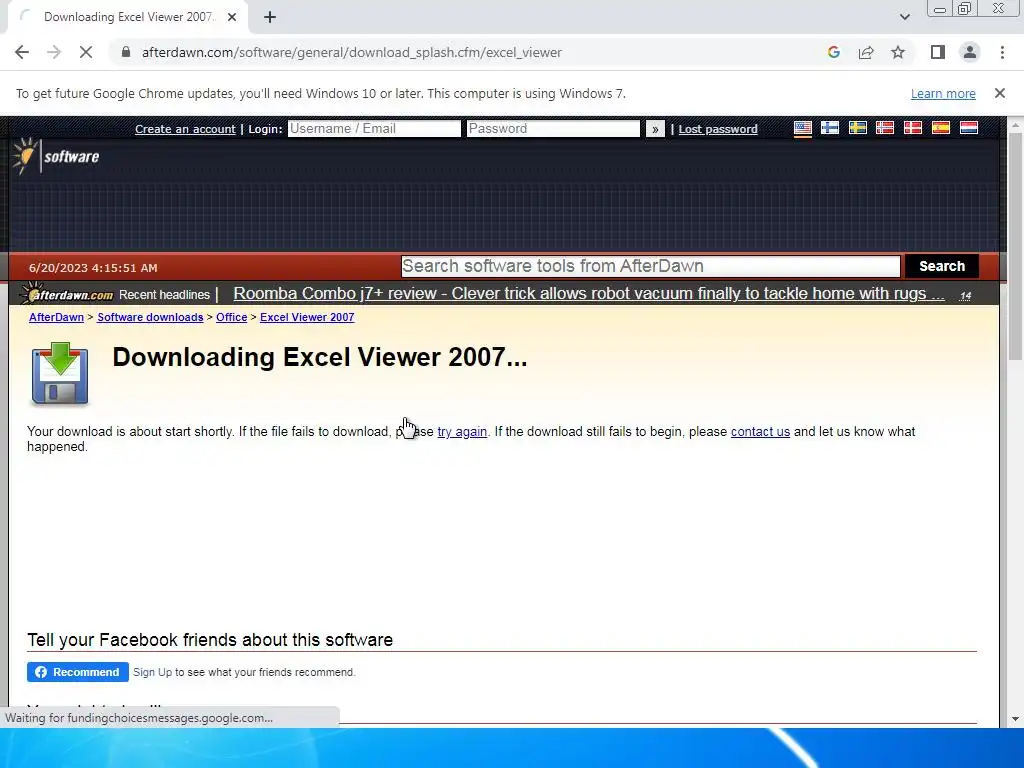Dismiss the Chrome update notice bar
The width and height of the screenshot is (1024, 768).
[x=1000, y=93]
